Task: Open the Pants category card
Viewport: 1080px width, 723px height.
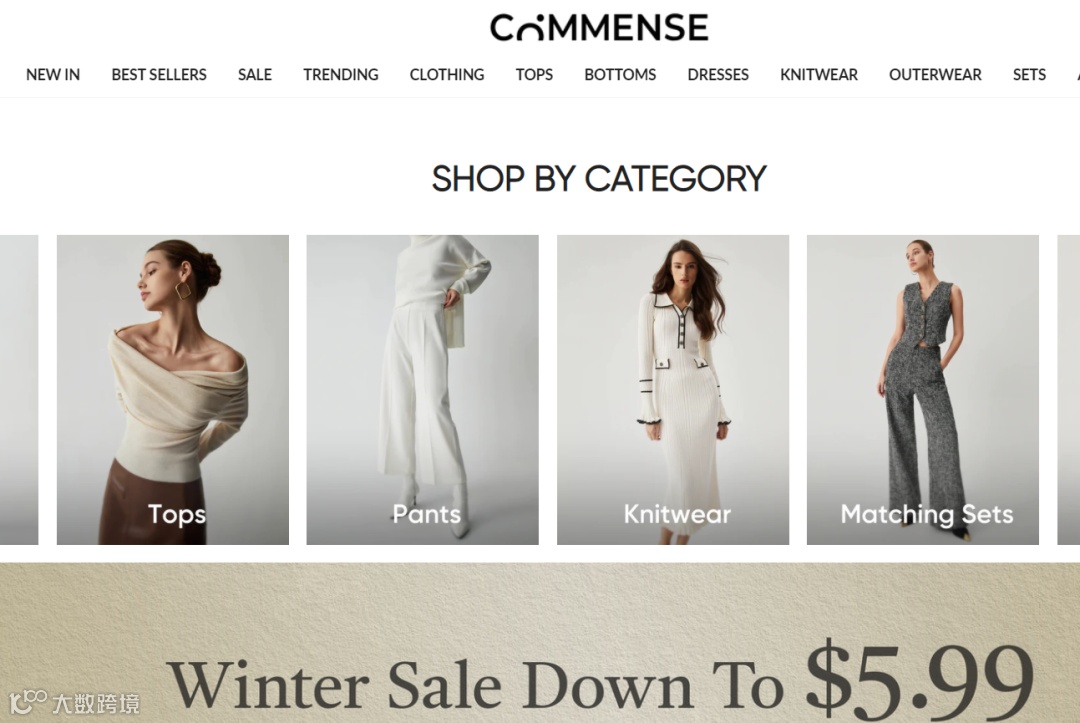Action: tap(422, 390)
